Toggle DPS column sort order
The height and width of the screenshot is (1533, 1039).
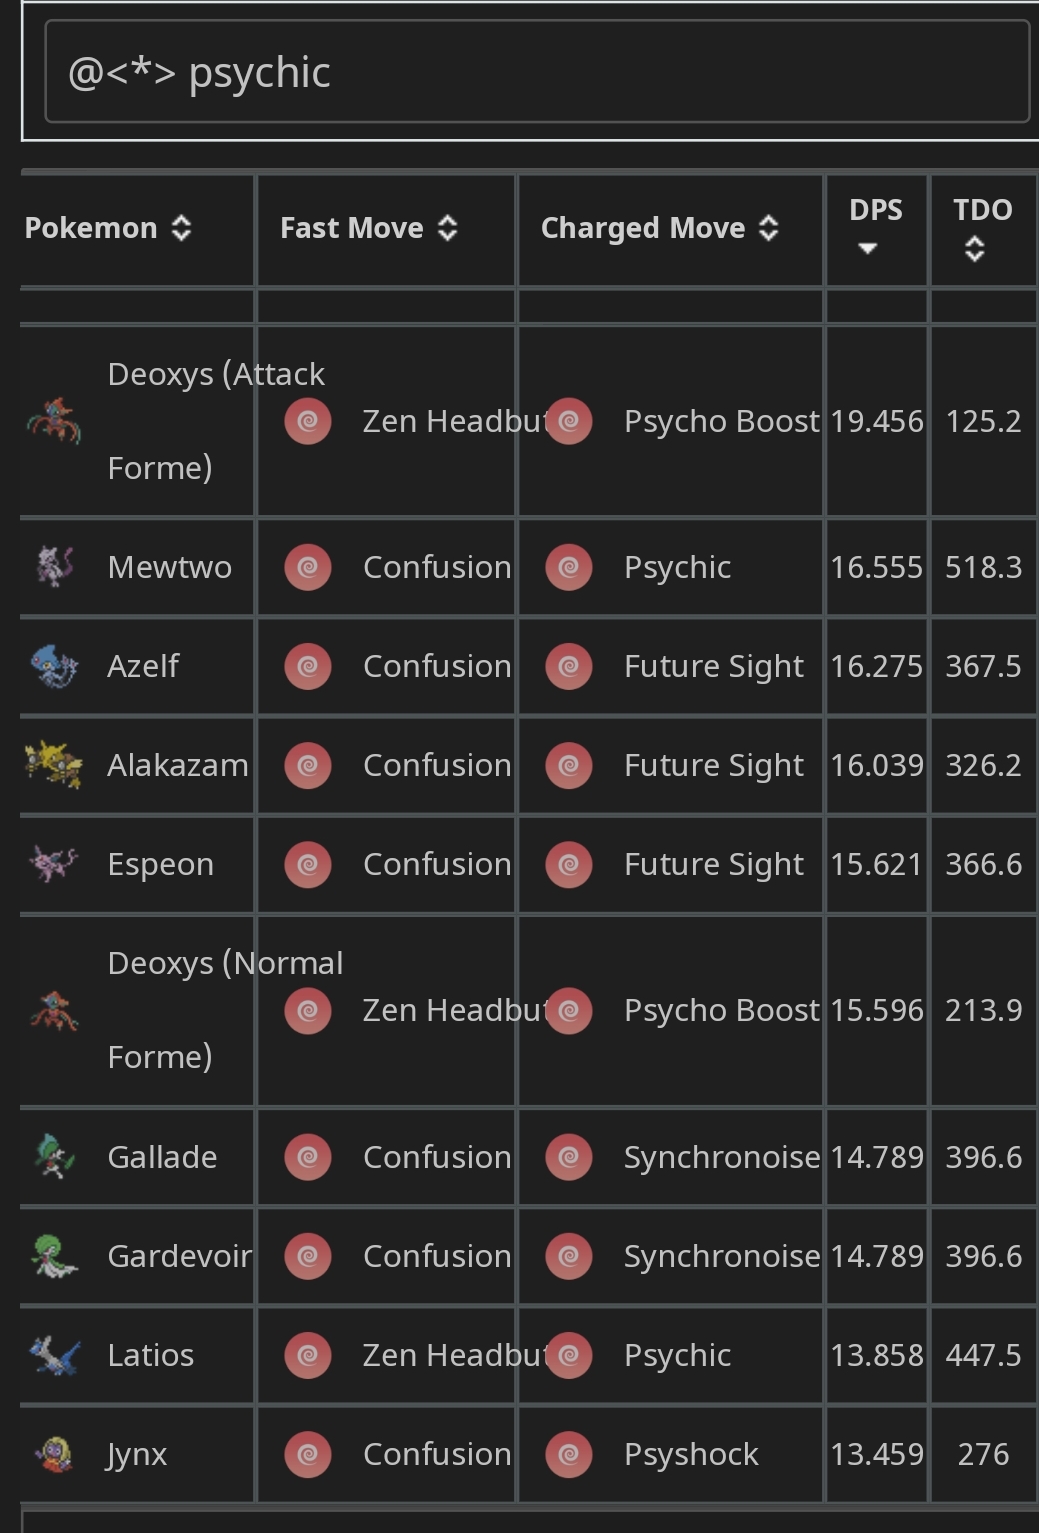pyautogui.click(x=876, y=226)
